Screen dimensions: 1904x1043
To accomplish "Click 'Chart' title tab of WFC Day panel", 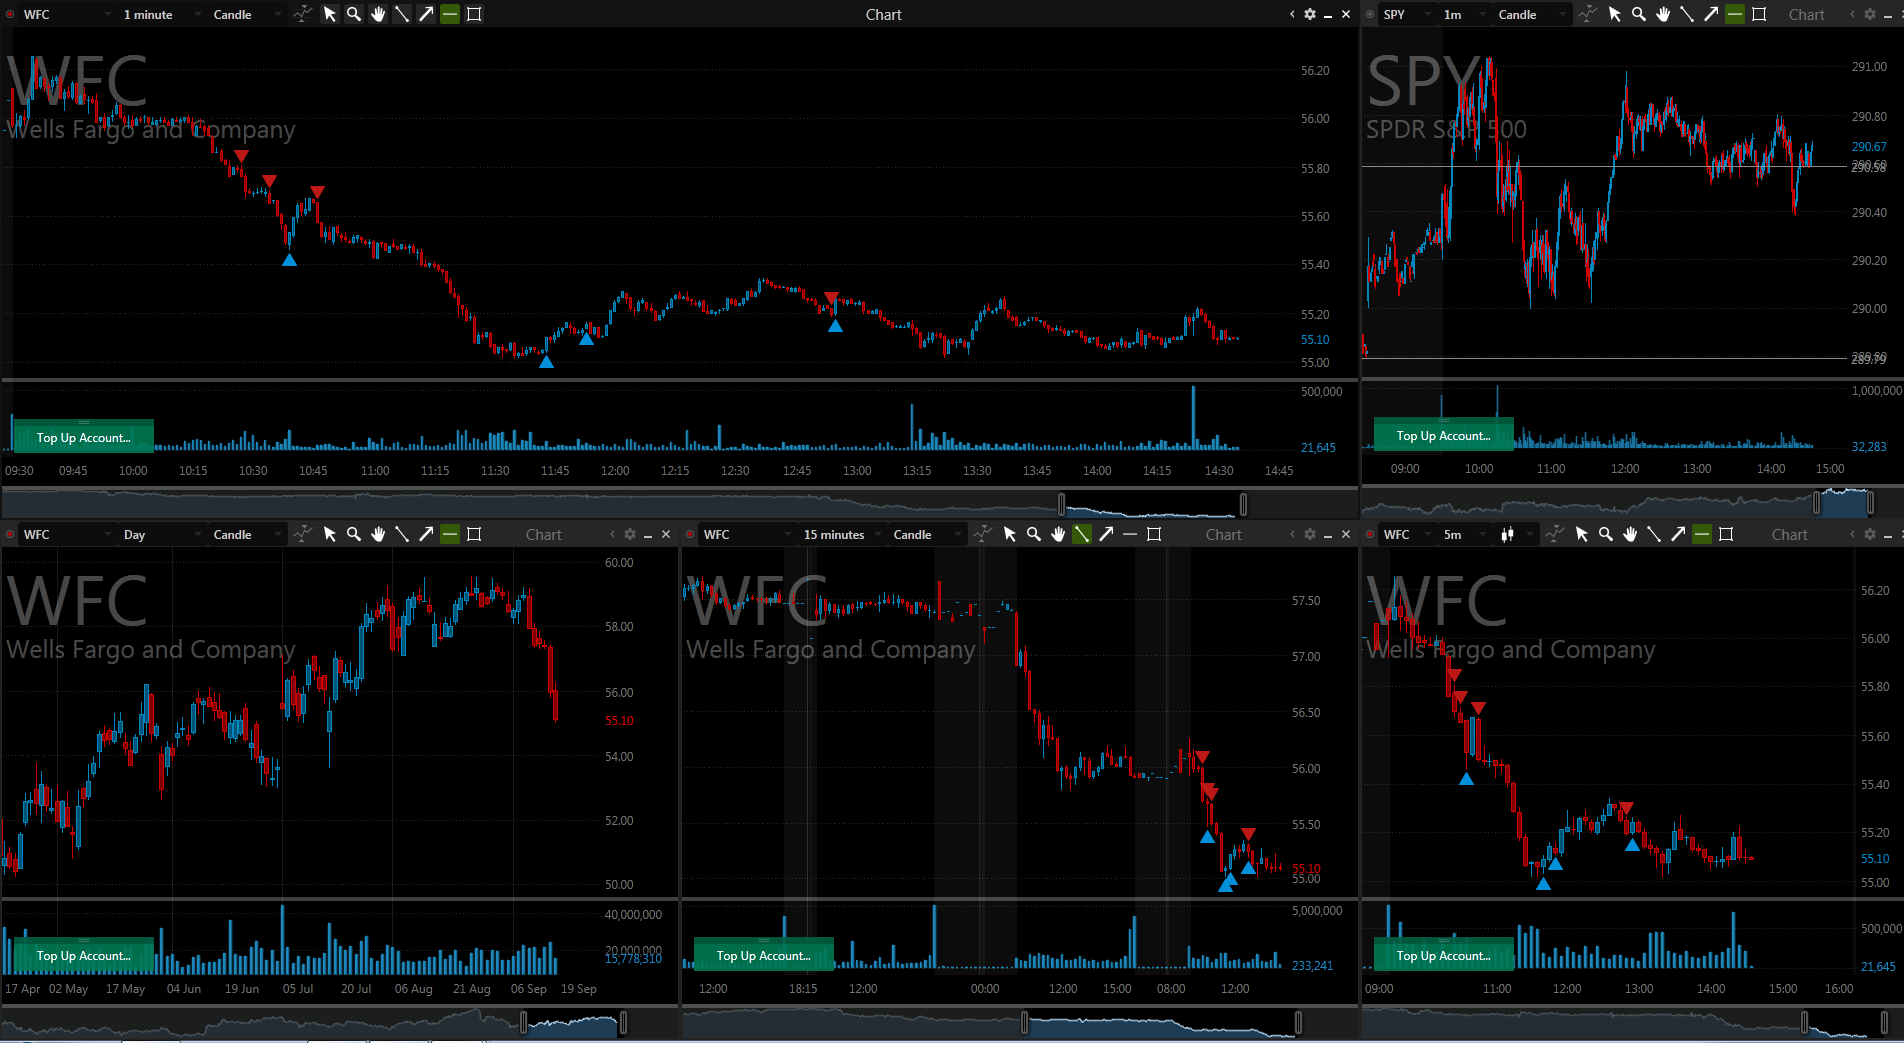I will tap(544, 534).
